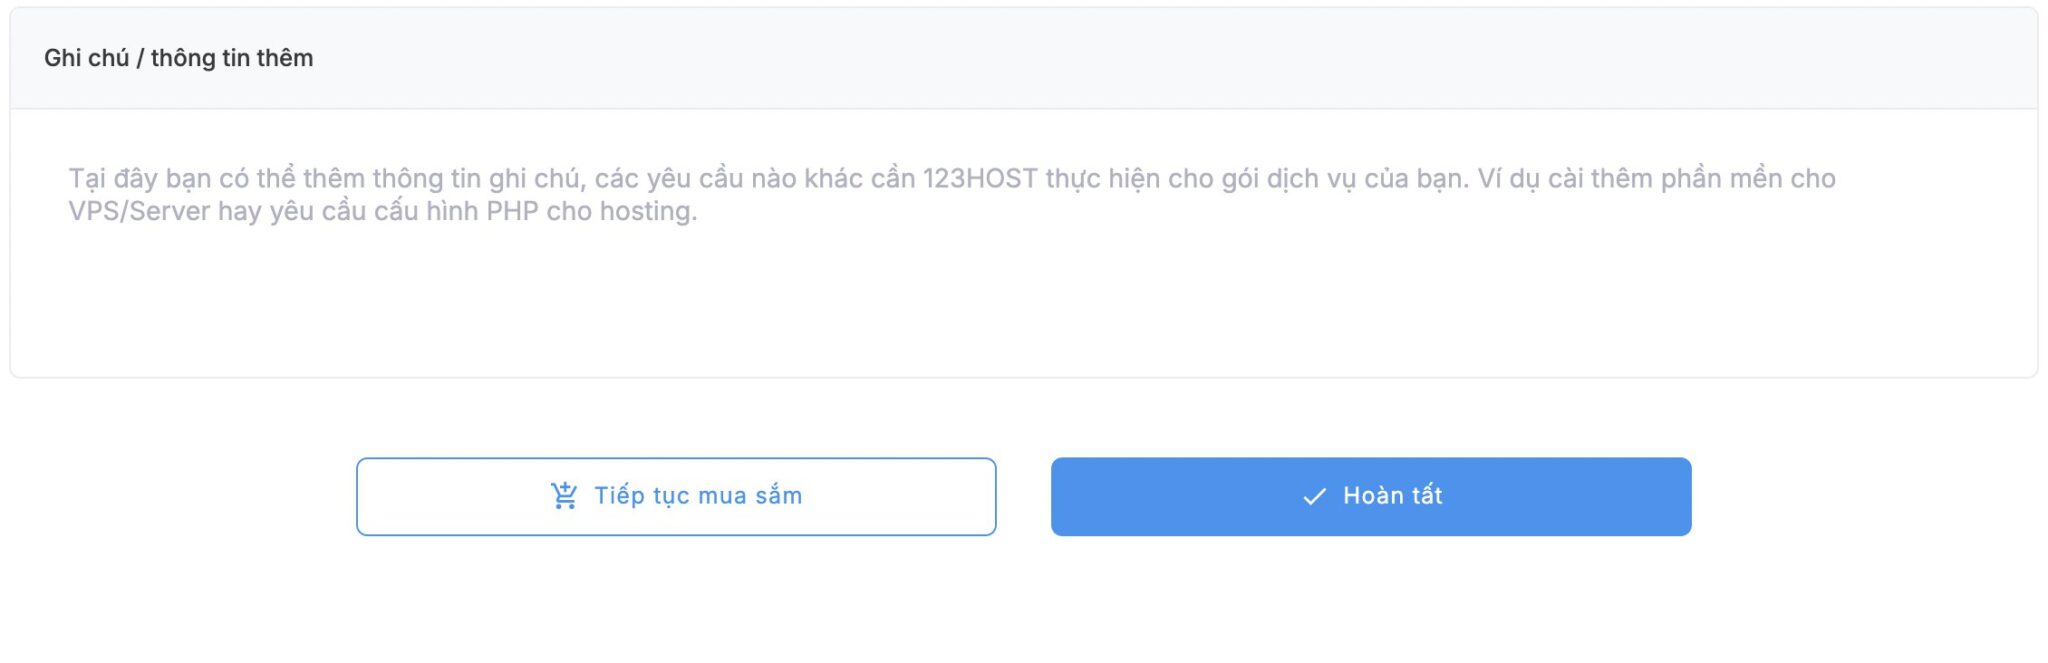This screenshot has height=663, width=2048.
Task: Click the checkmark icon beside Hoàn tất
Action: click(1314, 496)
